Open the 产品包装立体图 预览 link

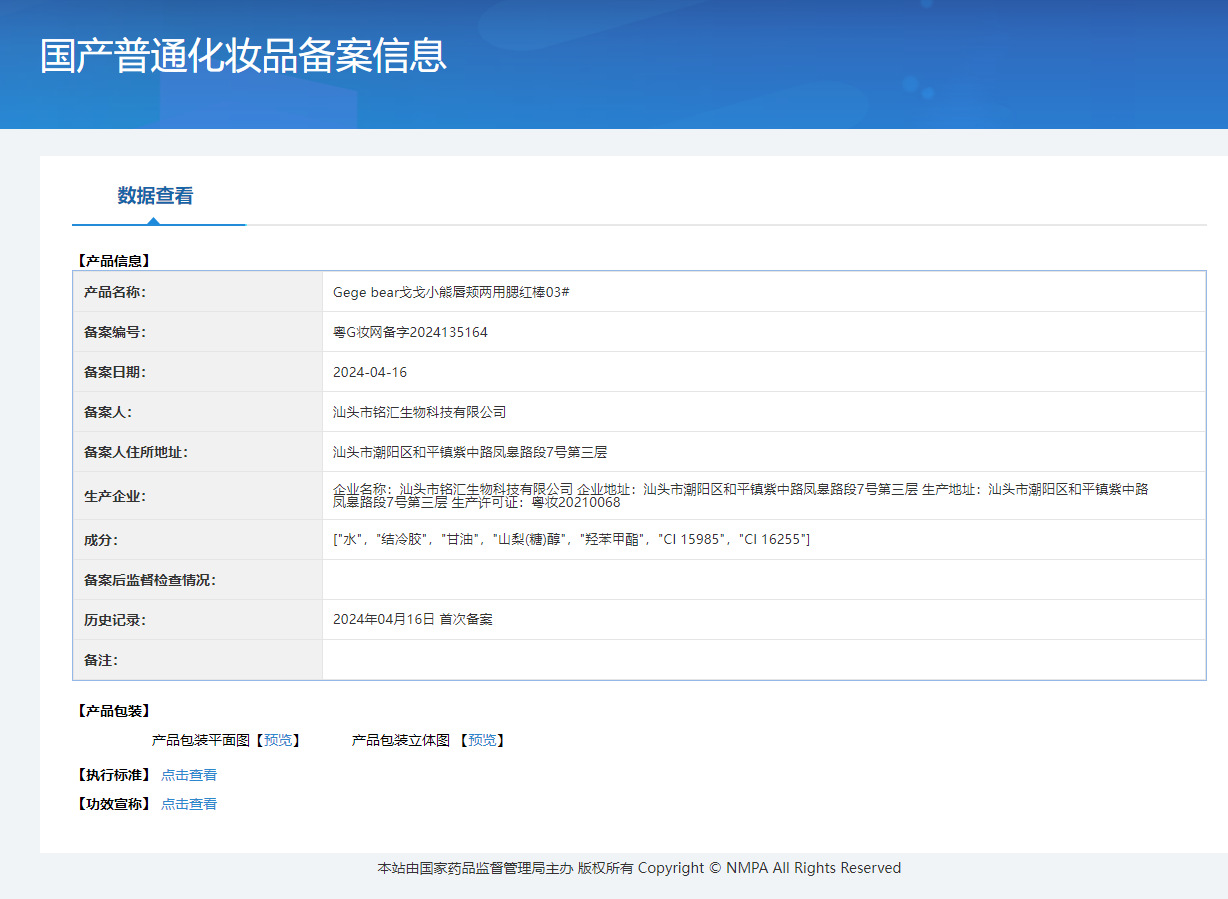tap(482, 740)
